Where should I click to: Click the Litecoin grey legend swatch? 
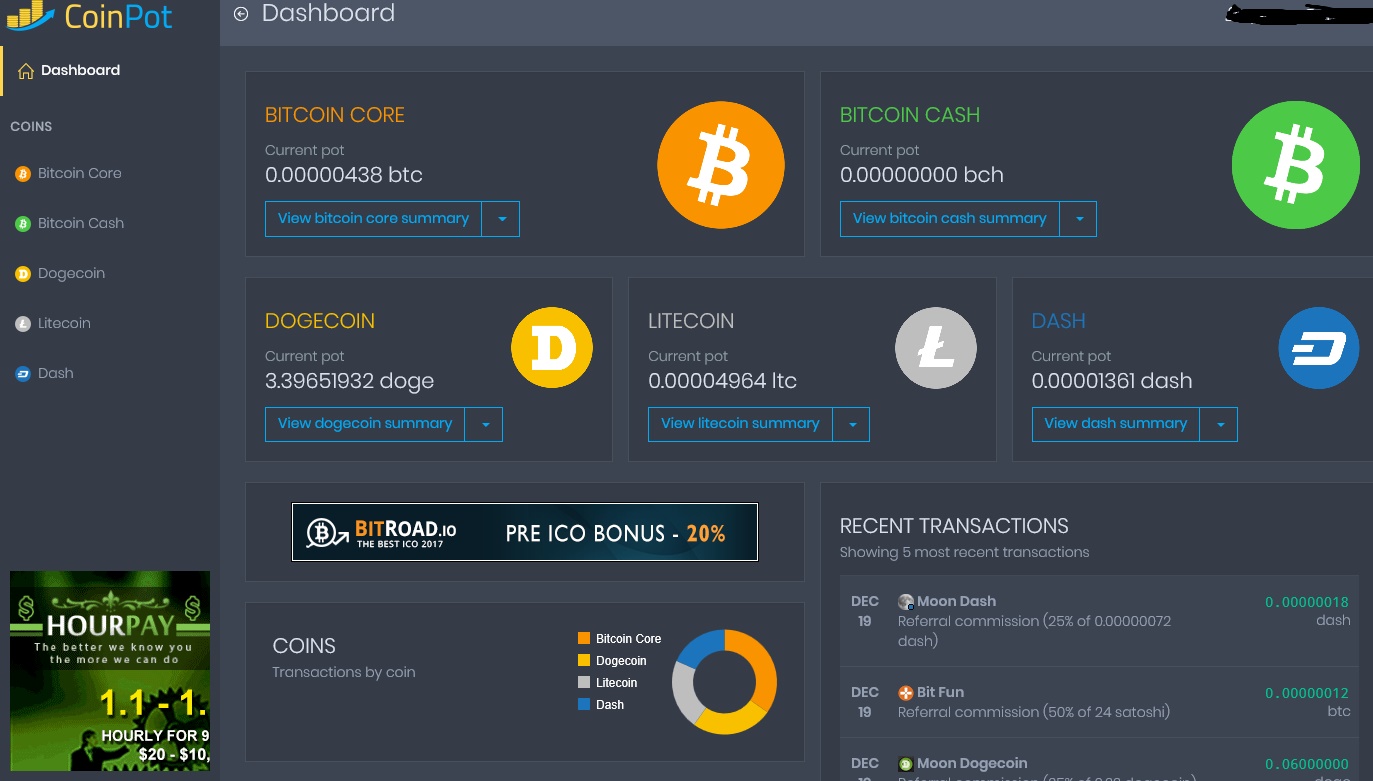pyautogui.click(x=584, y=682)
